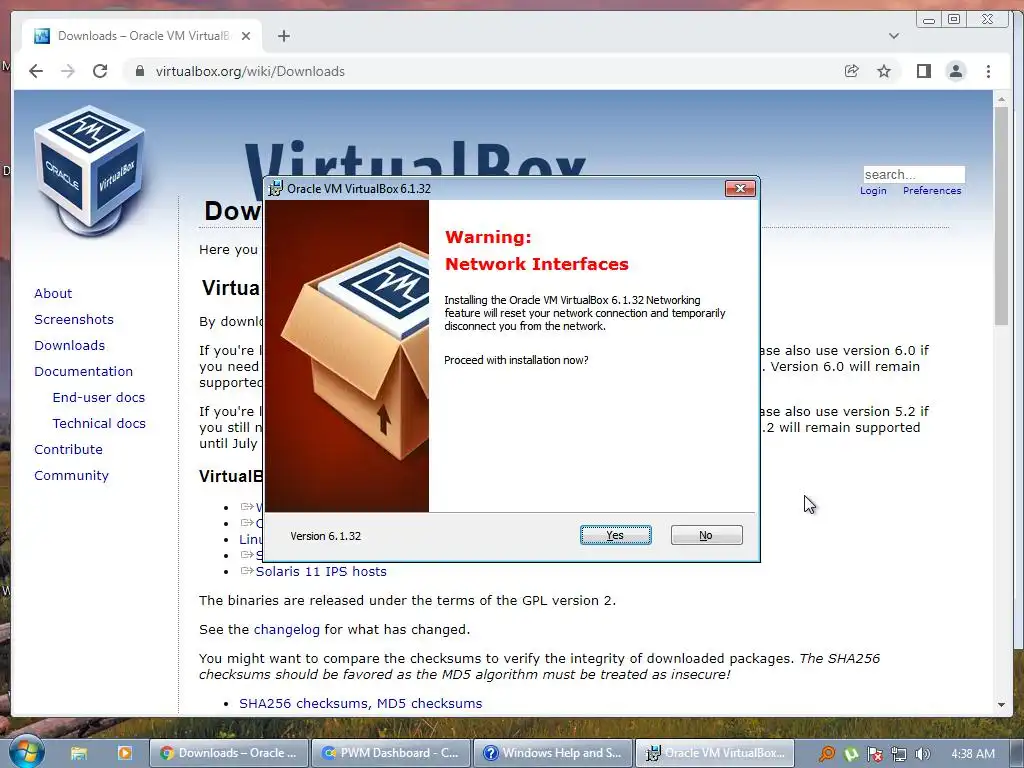This screenshot has width=1024, height=768.
Task: Share this page icon in Chrome
Action: pos(851,71)
